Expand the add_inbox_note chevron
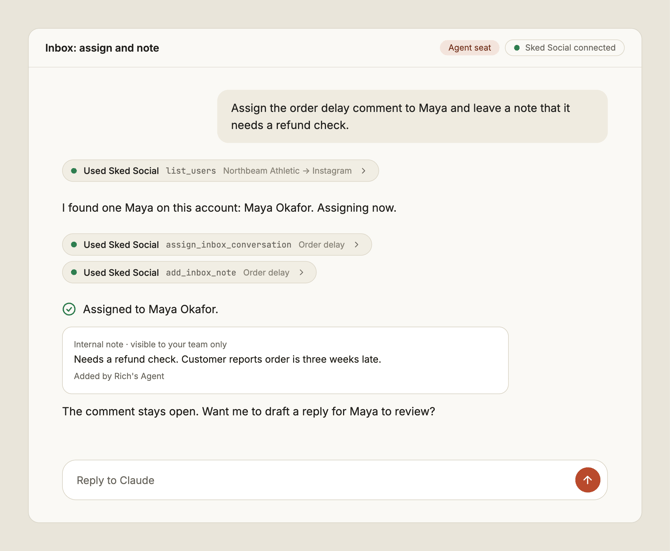 [x=301, y=273]
